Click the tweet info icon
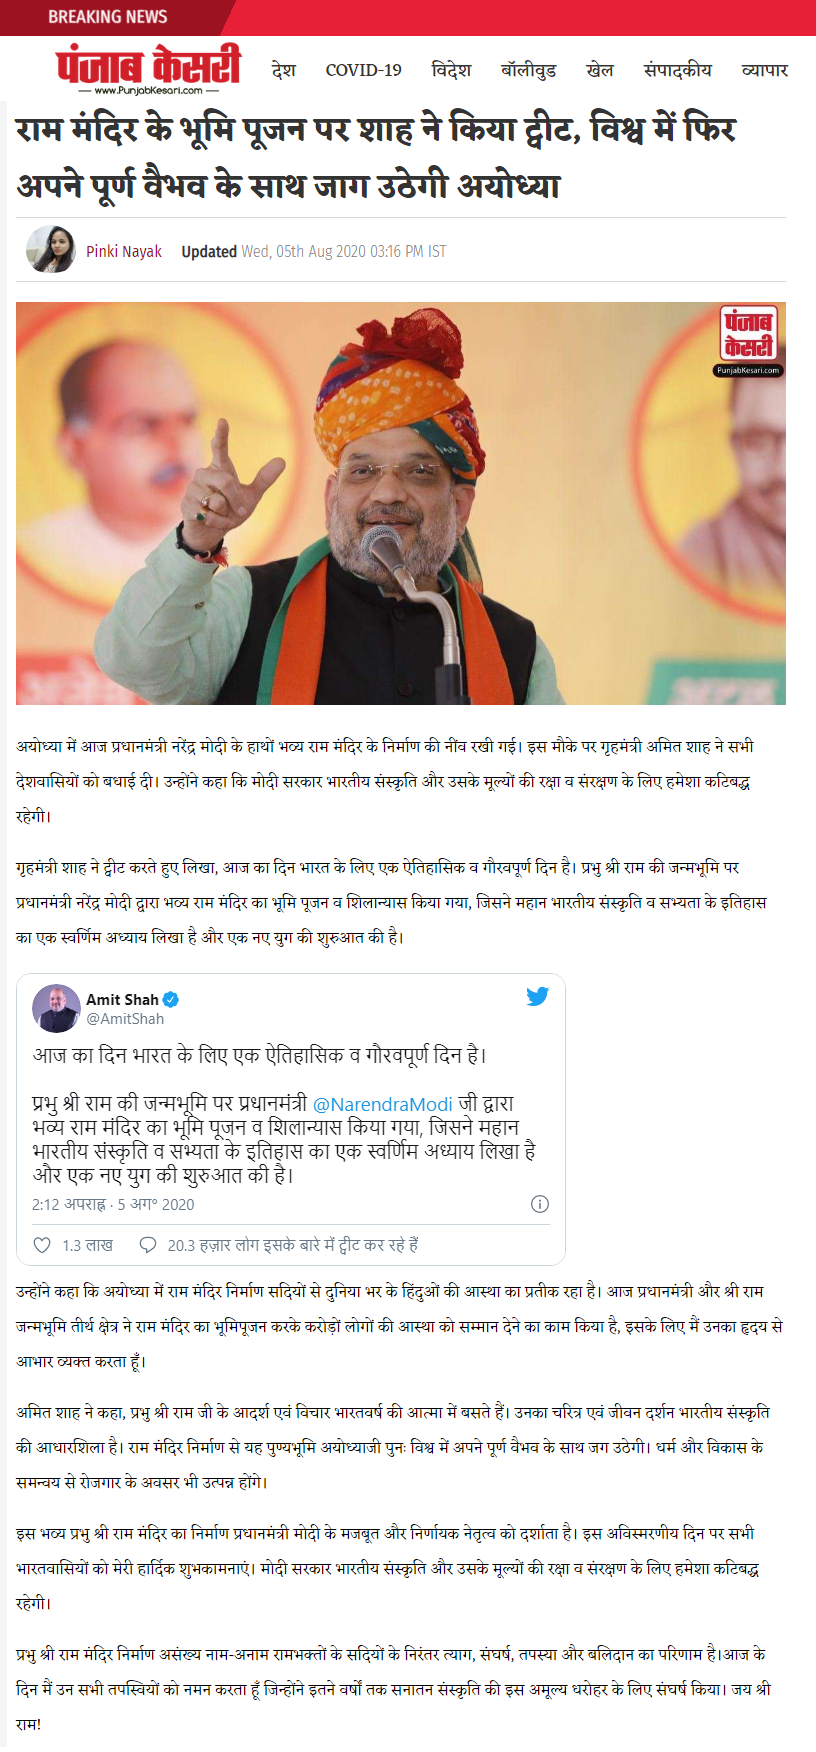The height and width of the screenshot is (1752, 816). click(x=540, y=1204)
